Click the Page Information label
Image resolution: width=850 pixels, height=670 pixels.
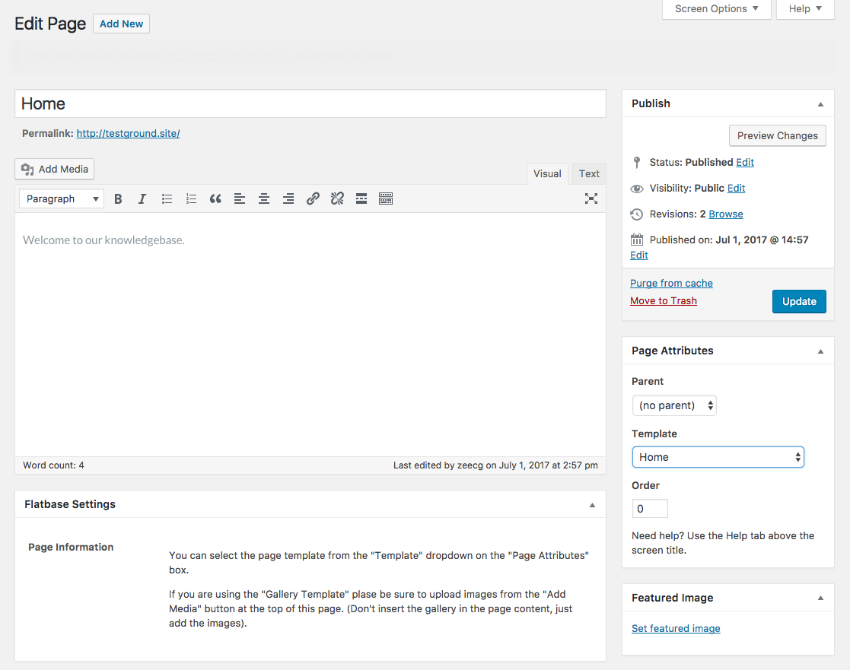point(71,547)
